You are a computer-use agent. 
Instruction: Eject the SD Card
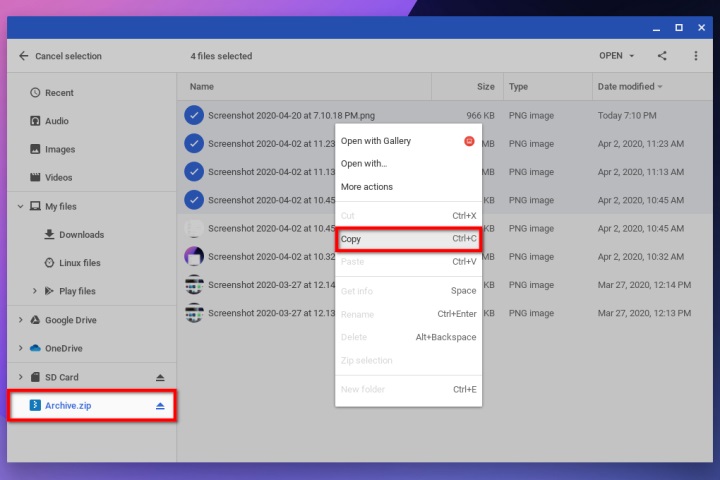[x=160, y=378]
